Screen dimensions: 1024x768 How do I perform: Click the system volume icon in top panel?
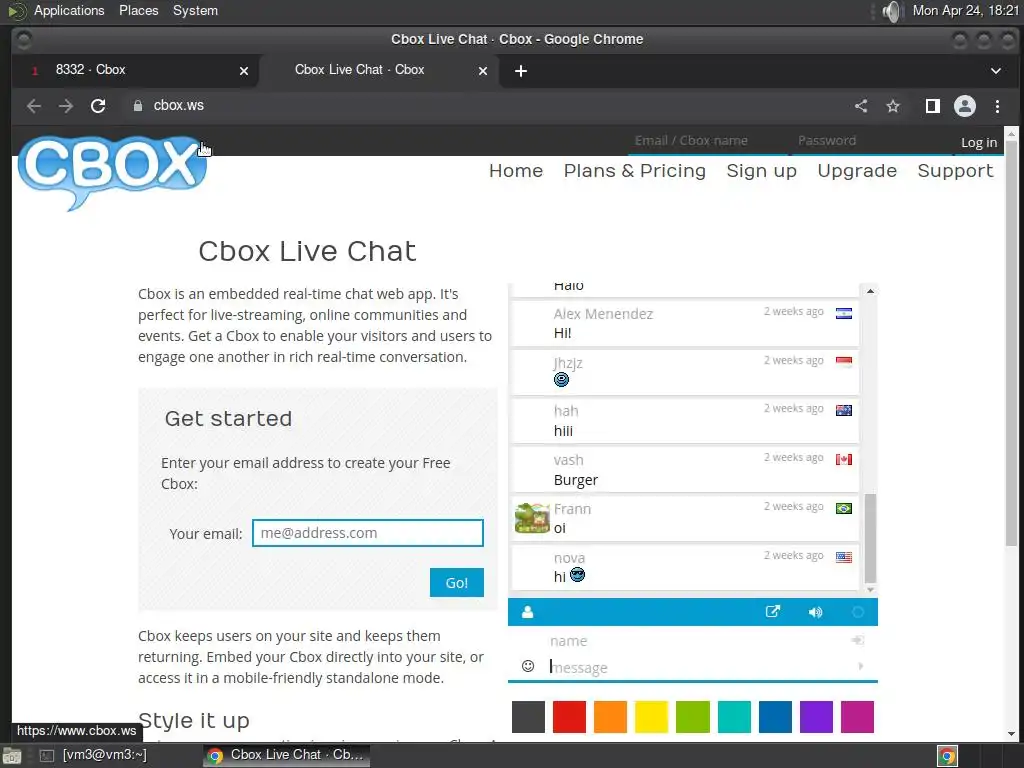891,11
